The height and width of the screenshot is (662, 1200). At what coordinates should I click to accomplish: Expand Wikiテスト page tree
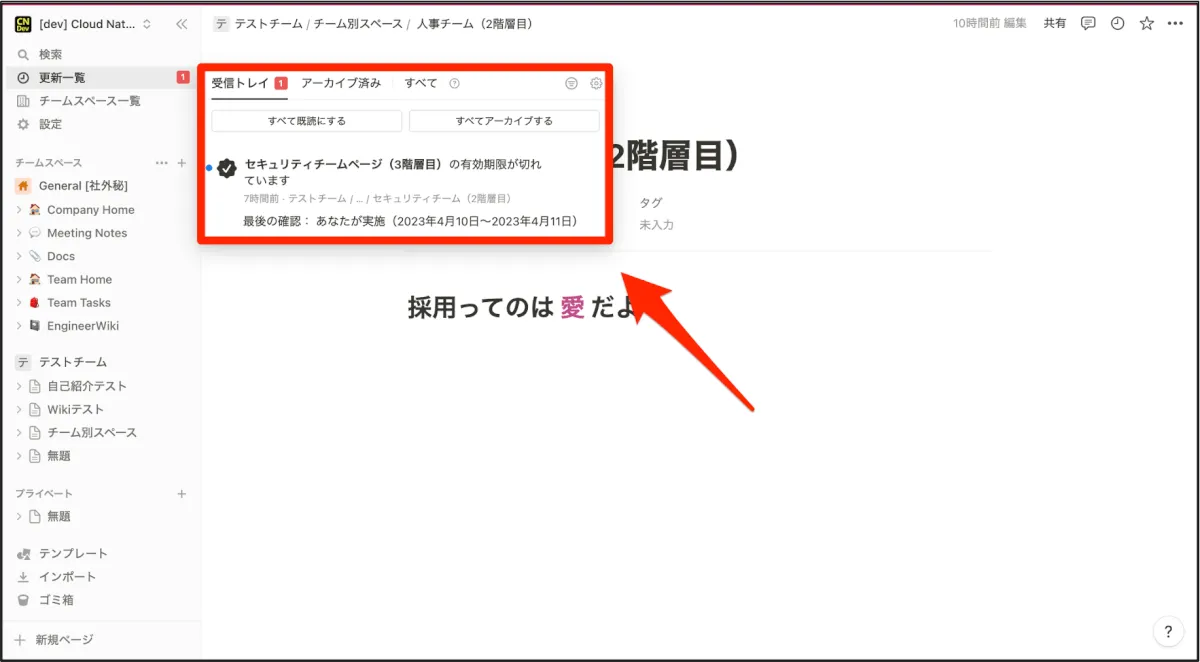point(19,409)
